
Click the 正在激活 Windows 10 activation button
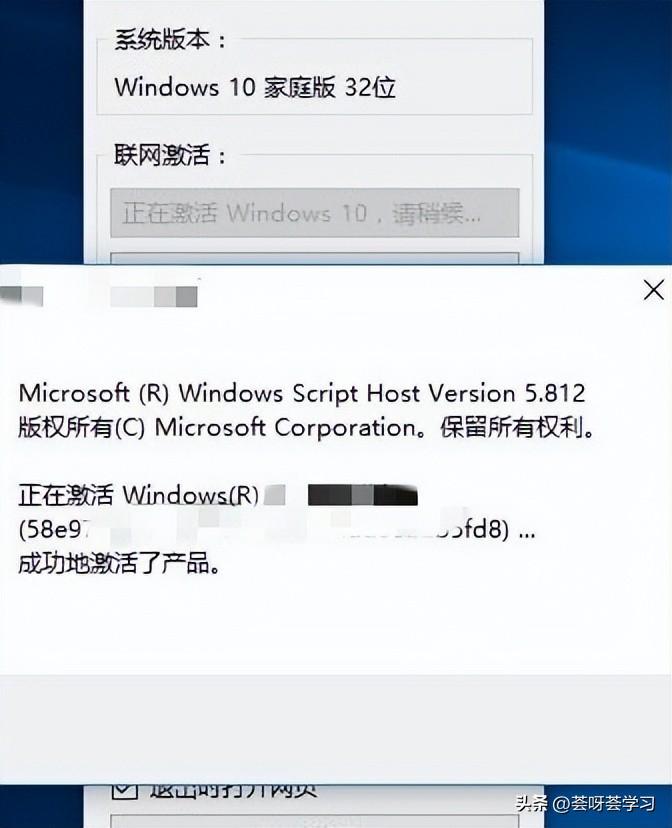[315, 213]
